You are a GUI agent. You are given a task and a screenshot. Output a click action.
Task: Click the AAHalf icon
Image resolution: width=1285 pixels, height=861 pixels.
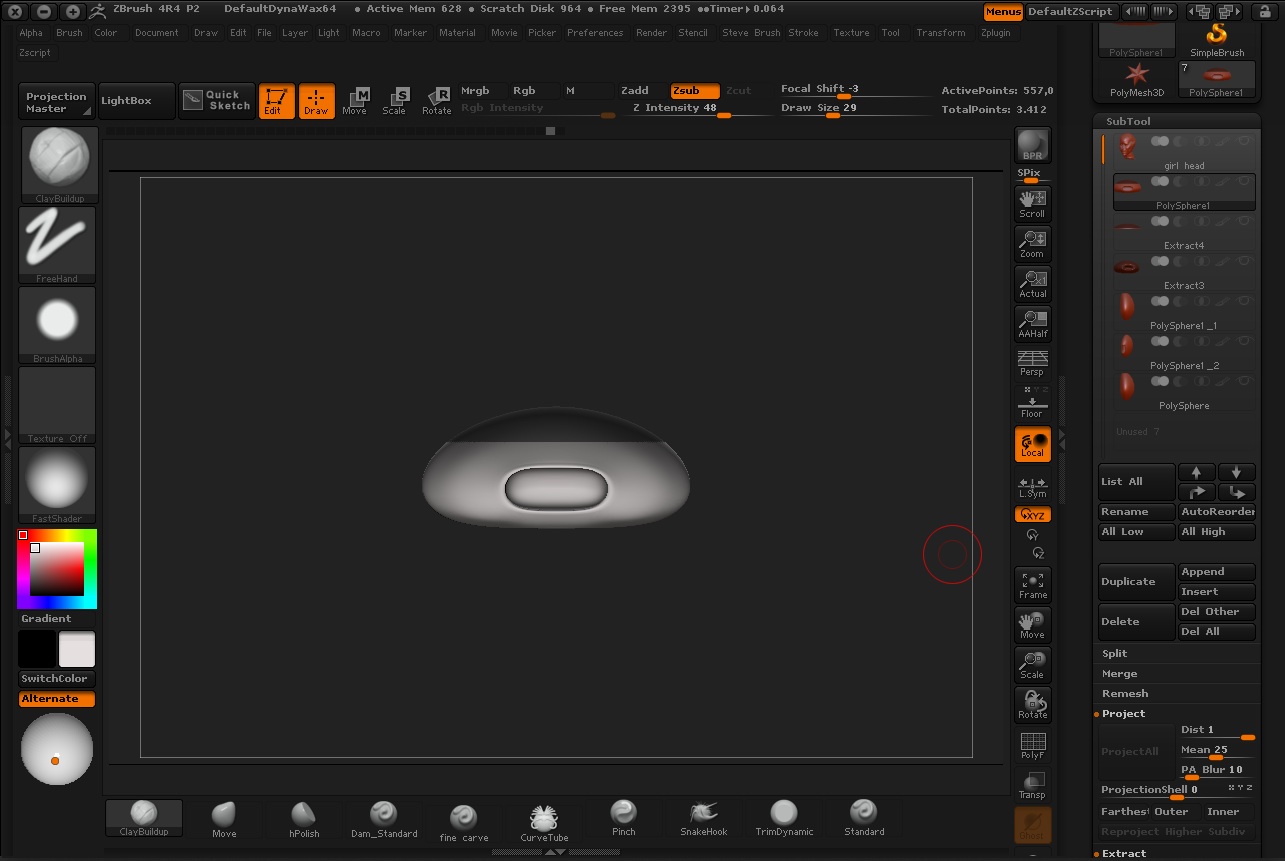point(1032,323)
